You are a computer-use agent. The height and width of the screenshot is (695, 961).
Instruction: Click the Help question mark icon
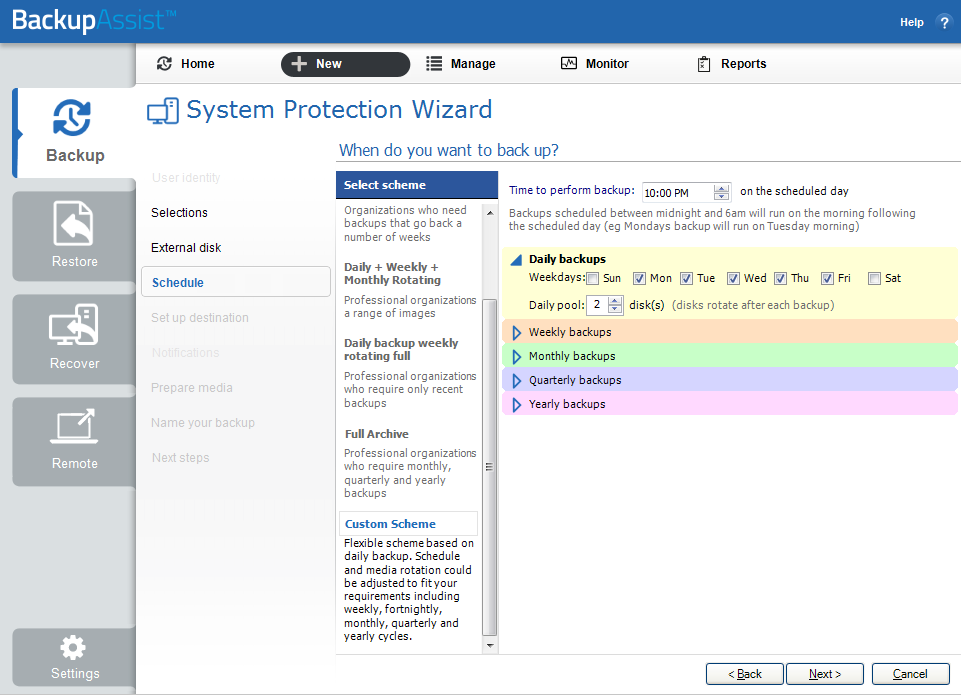coord(944,23)
